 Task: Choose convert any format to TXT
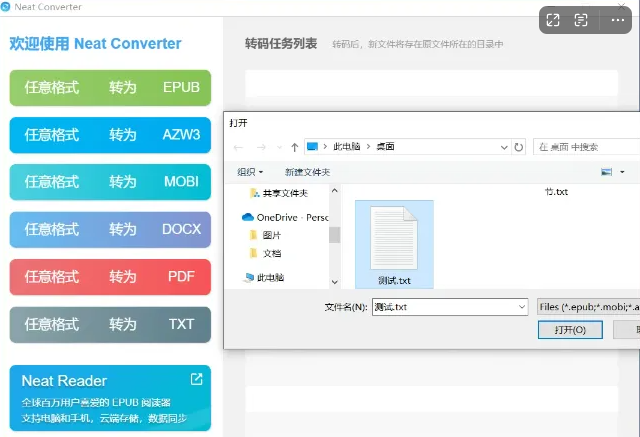[110, 325]
